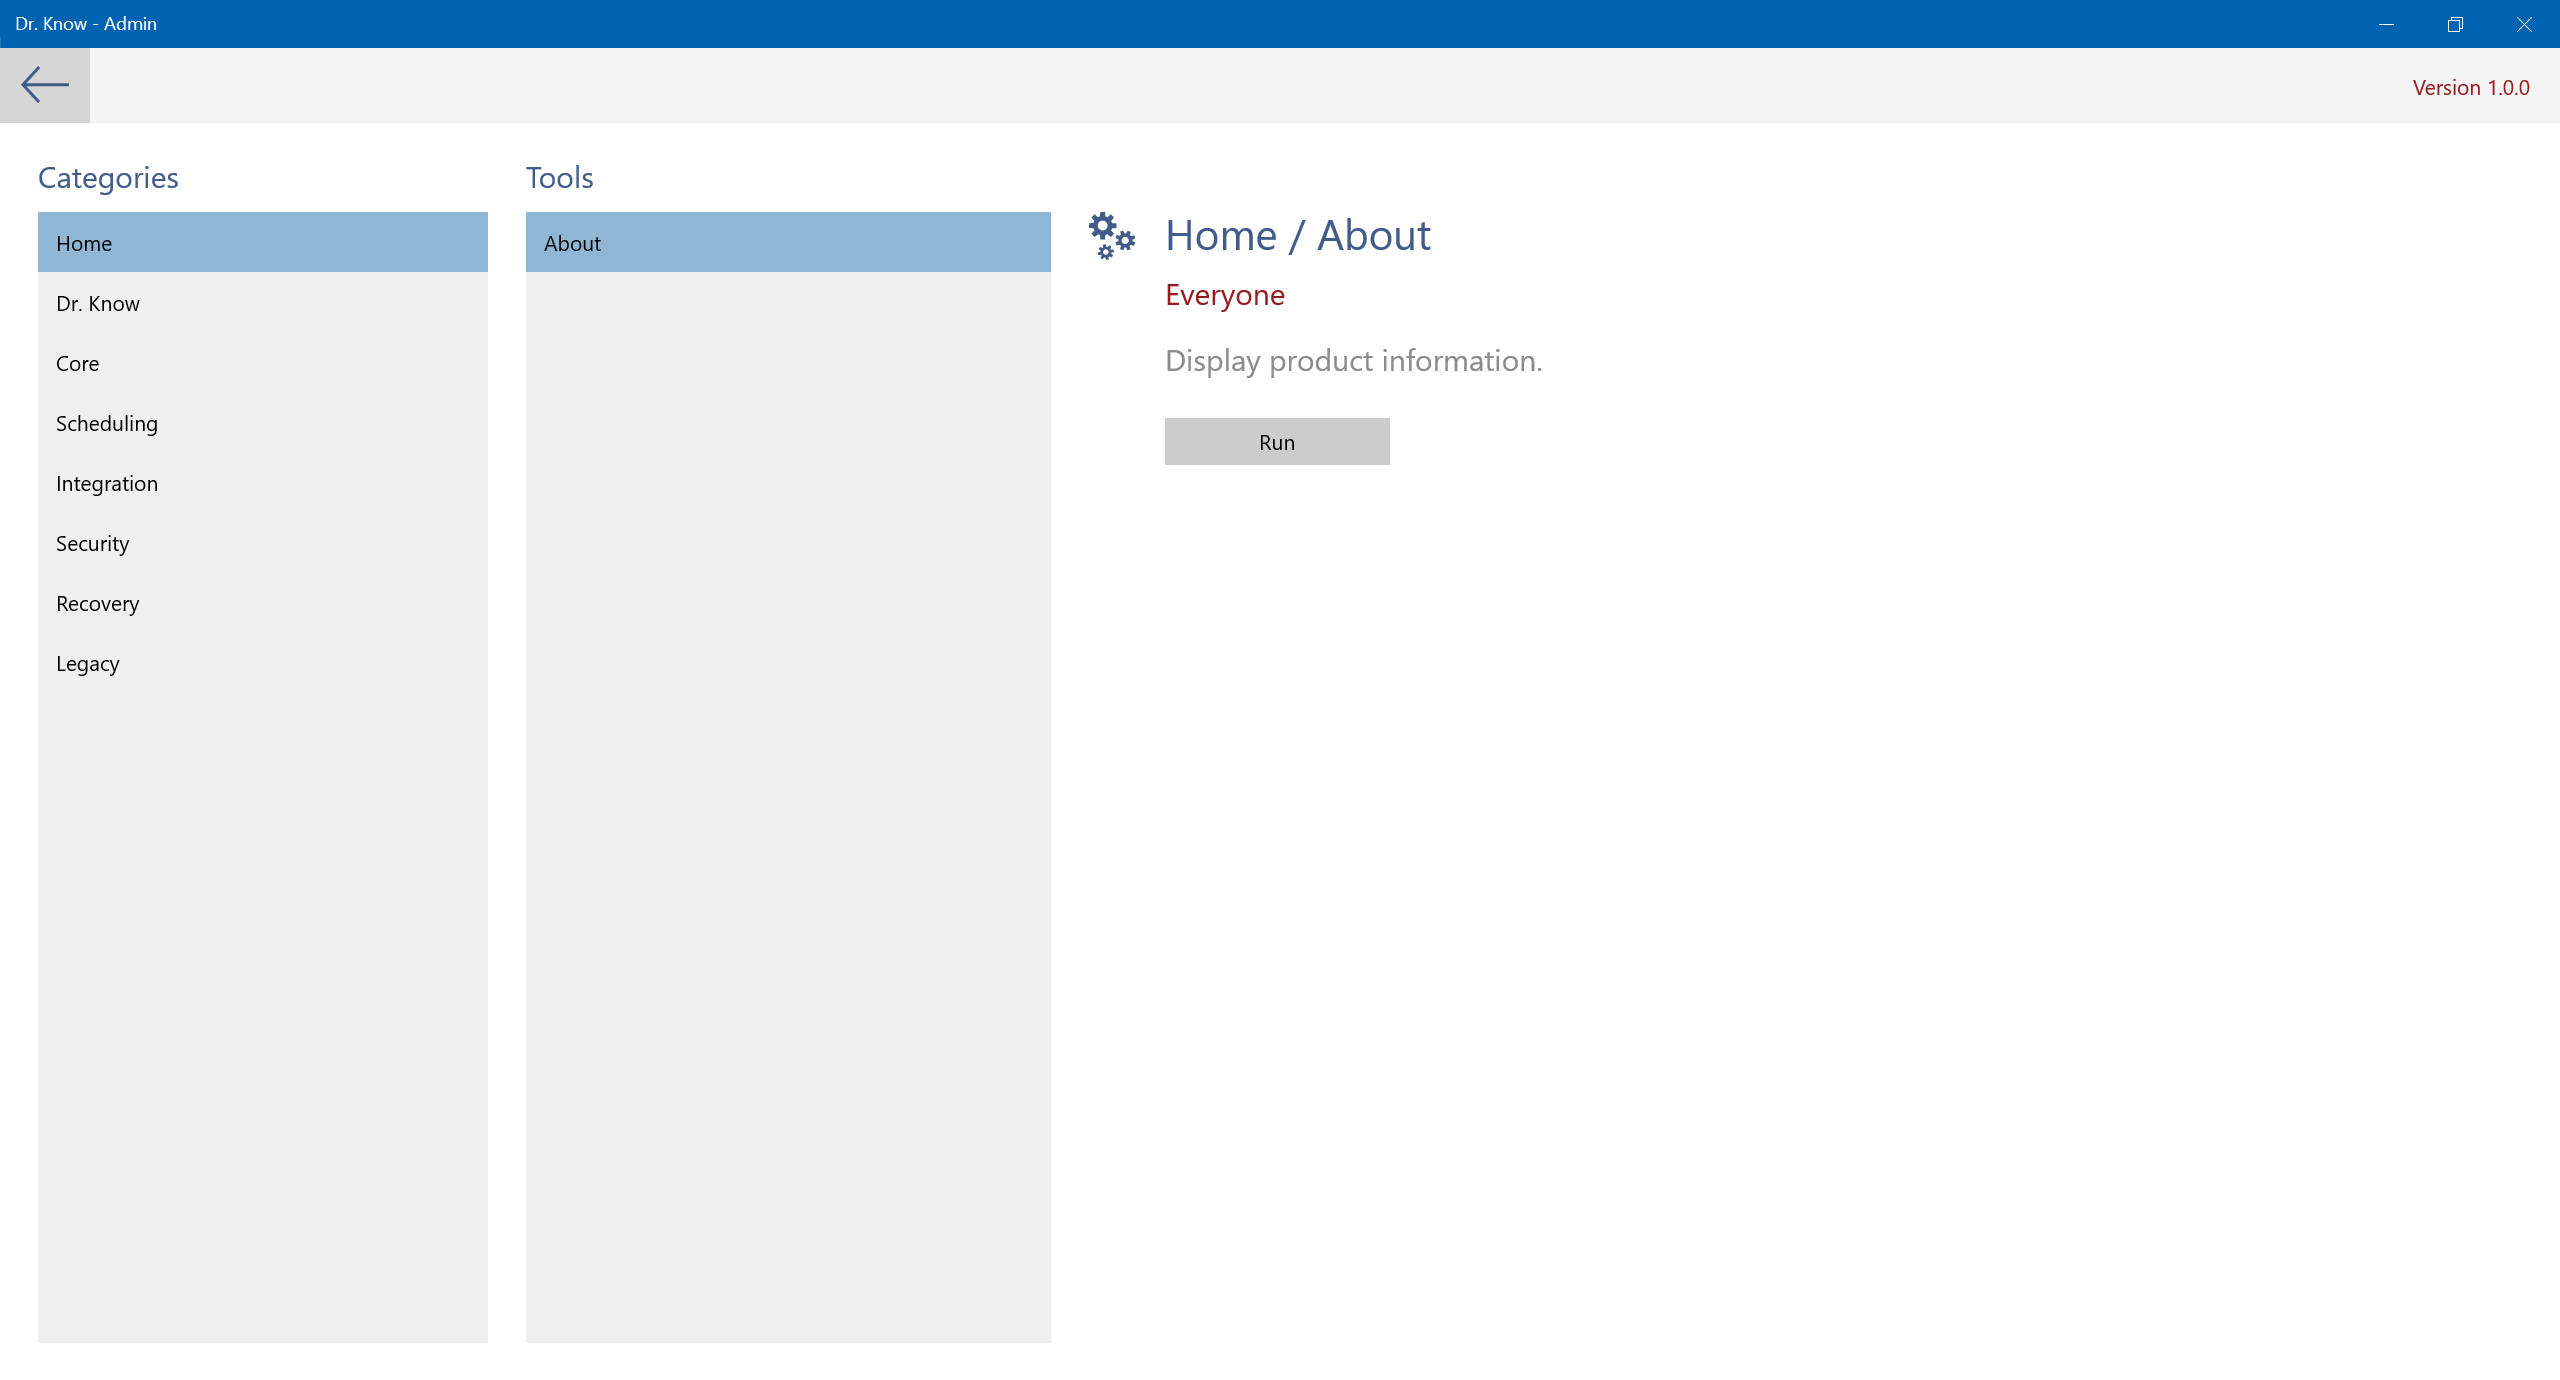Close the Dr. Know Admin window
The height and width of the screenshot is (1380, 2560).
(2524, 24)
